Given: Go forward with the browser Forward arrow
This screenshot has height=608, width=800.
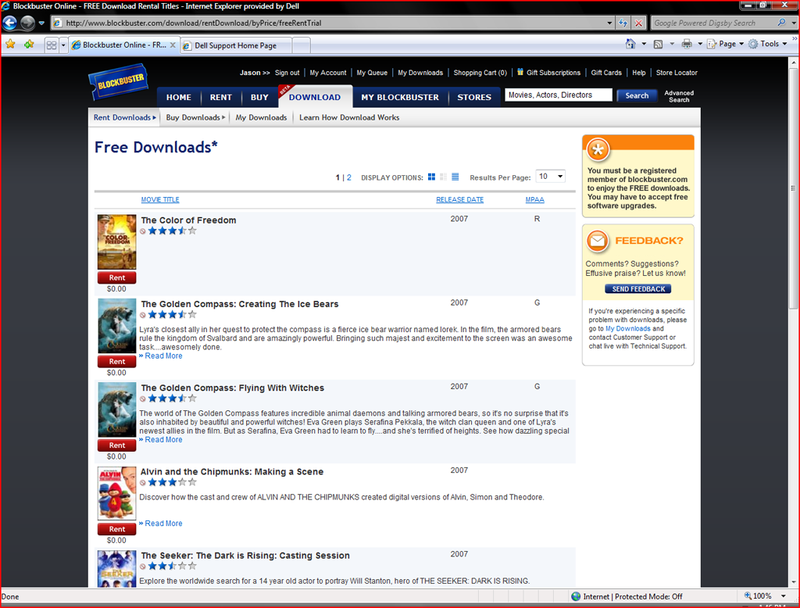Looking at the screenshot, I should click(28, 23).
